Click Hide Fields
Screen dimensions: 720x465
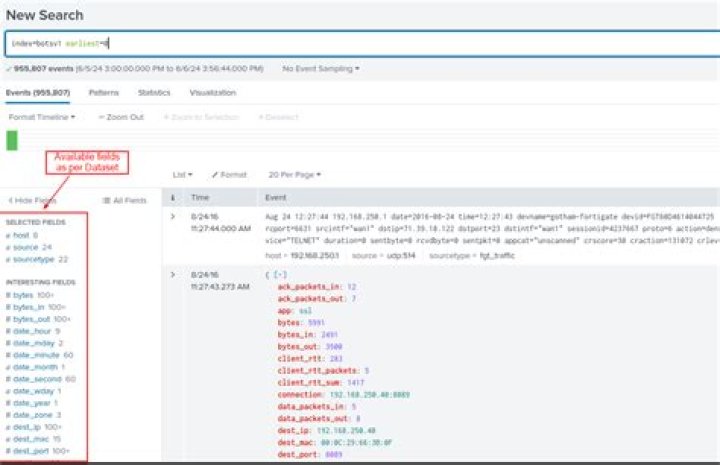point(32,200)
